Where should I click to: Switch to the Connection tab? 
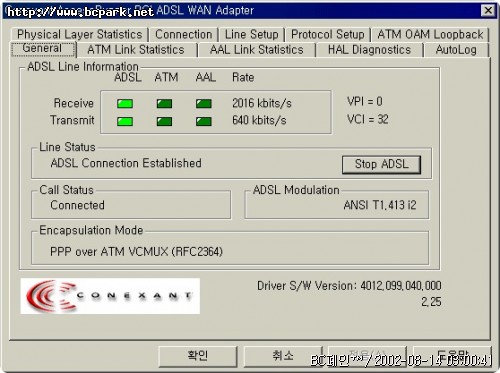tap(184, 34)
